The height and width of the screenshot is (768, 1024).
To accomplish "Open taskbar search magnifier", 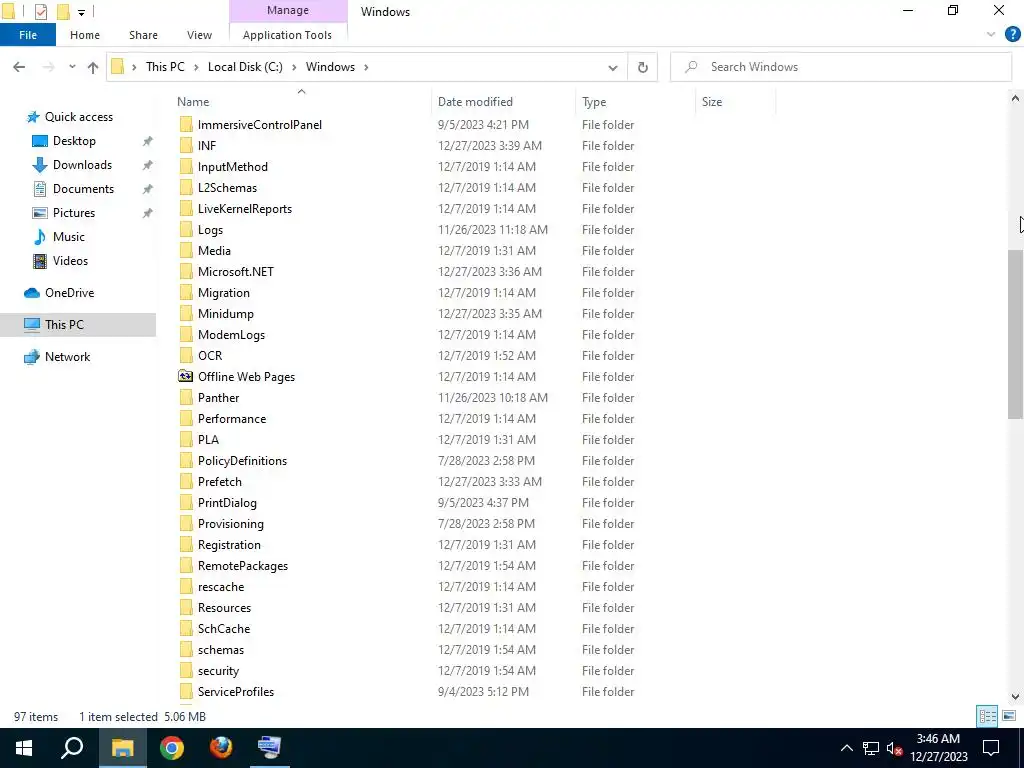I will (x=72, y=748).
